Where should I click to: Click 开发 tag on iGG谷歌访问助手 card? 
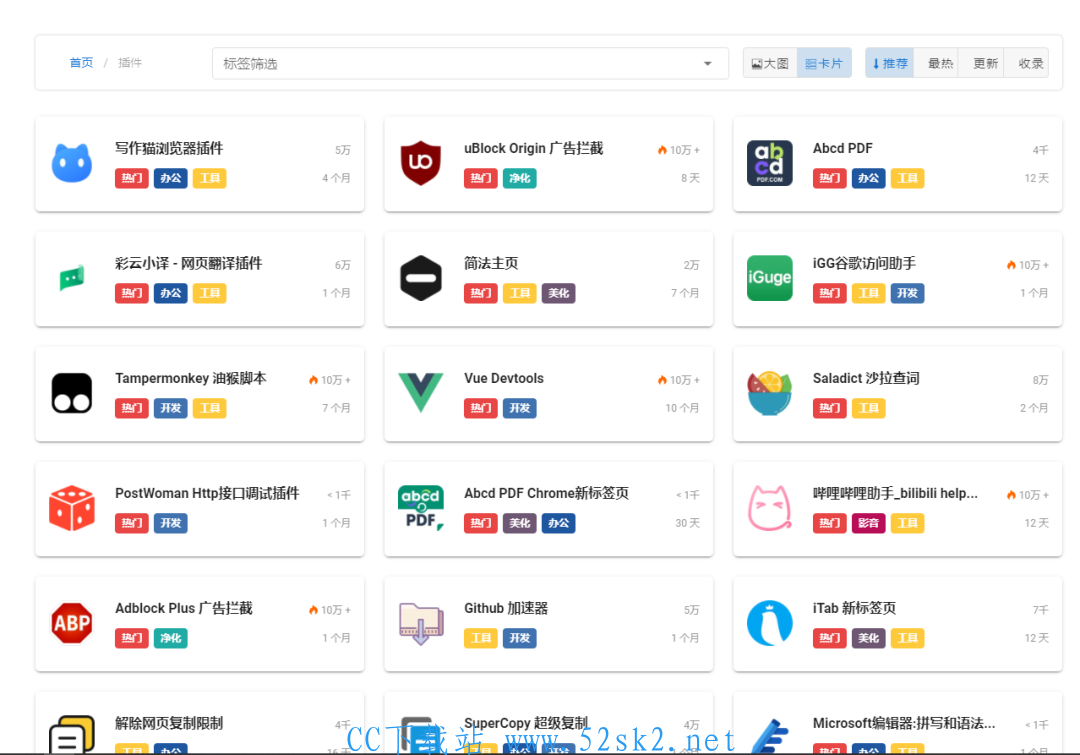click(907, 293)
